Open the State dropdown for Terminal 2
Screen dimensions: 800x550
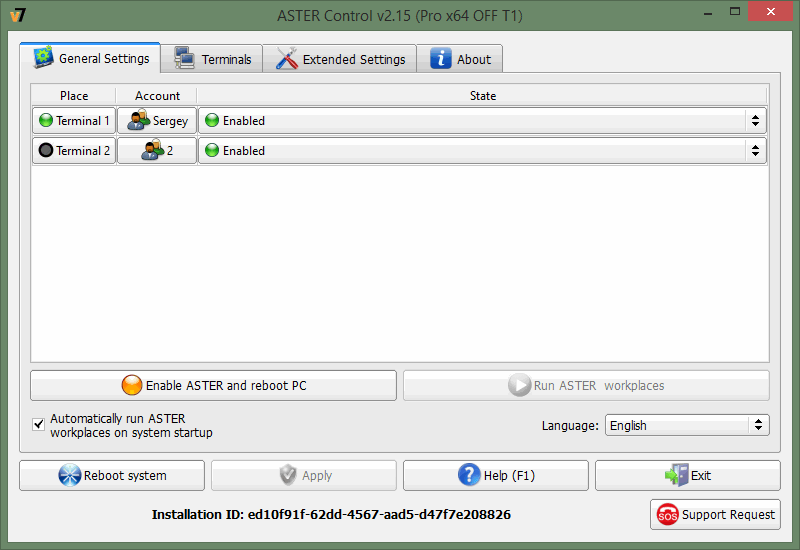coord(482,151)
